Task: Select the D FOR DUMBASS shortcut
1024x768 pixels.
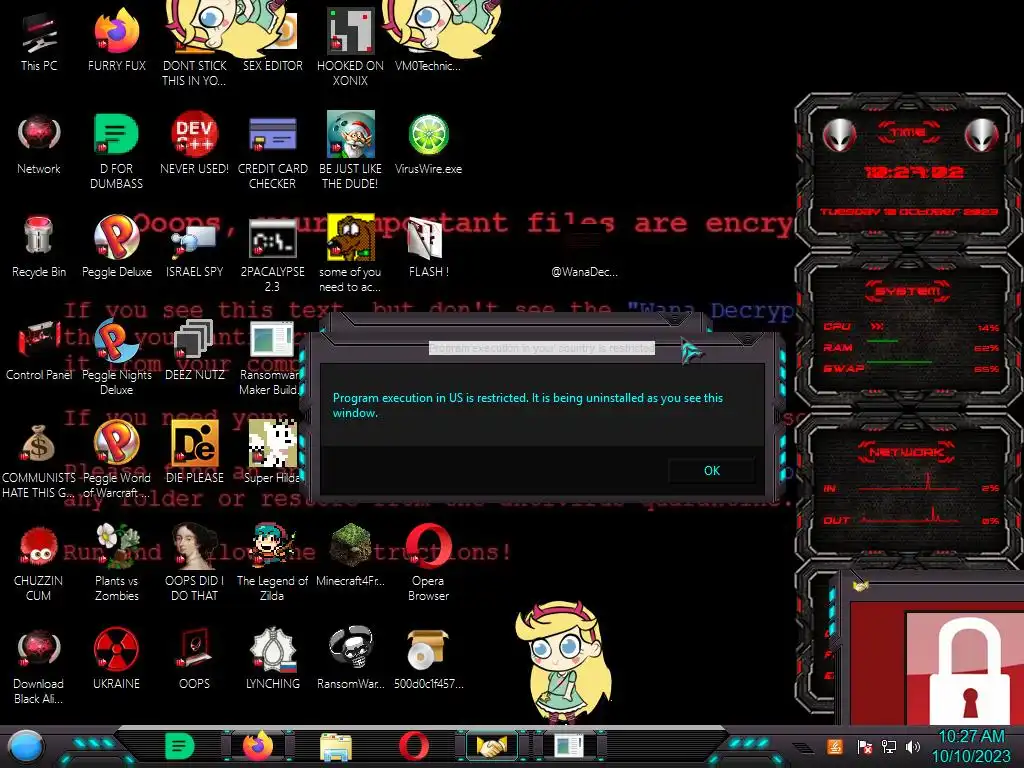Action: 116,151
